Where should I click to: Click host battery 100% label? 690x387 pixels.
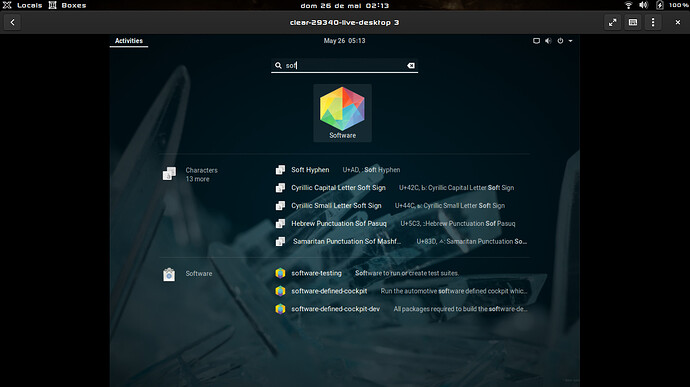pyautogui.click(x=679, y=5)
